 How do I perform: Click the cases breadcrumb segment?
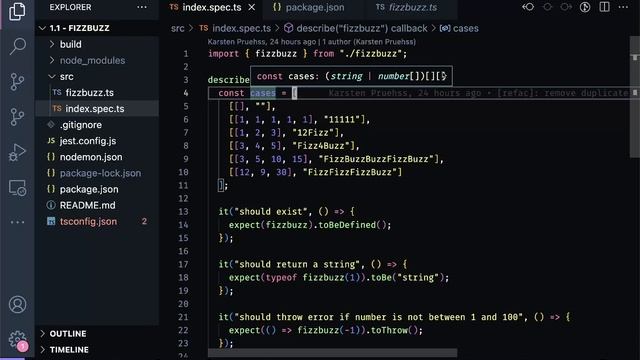pos(465,28)
